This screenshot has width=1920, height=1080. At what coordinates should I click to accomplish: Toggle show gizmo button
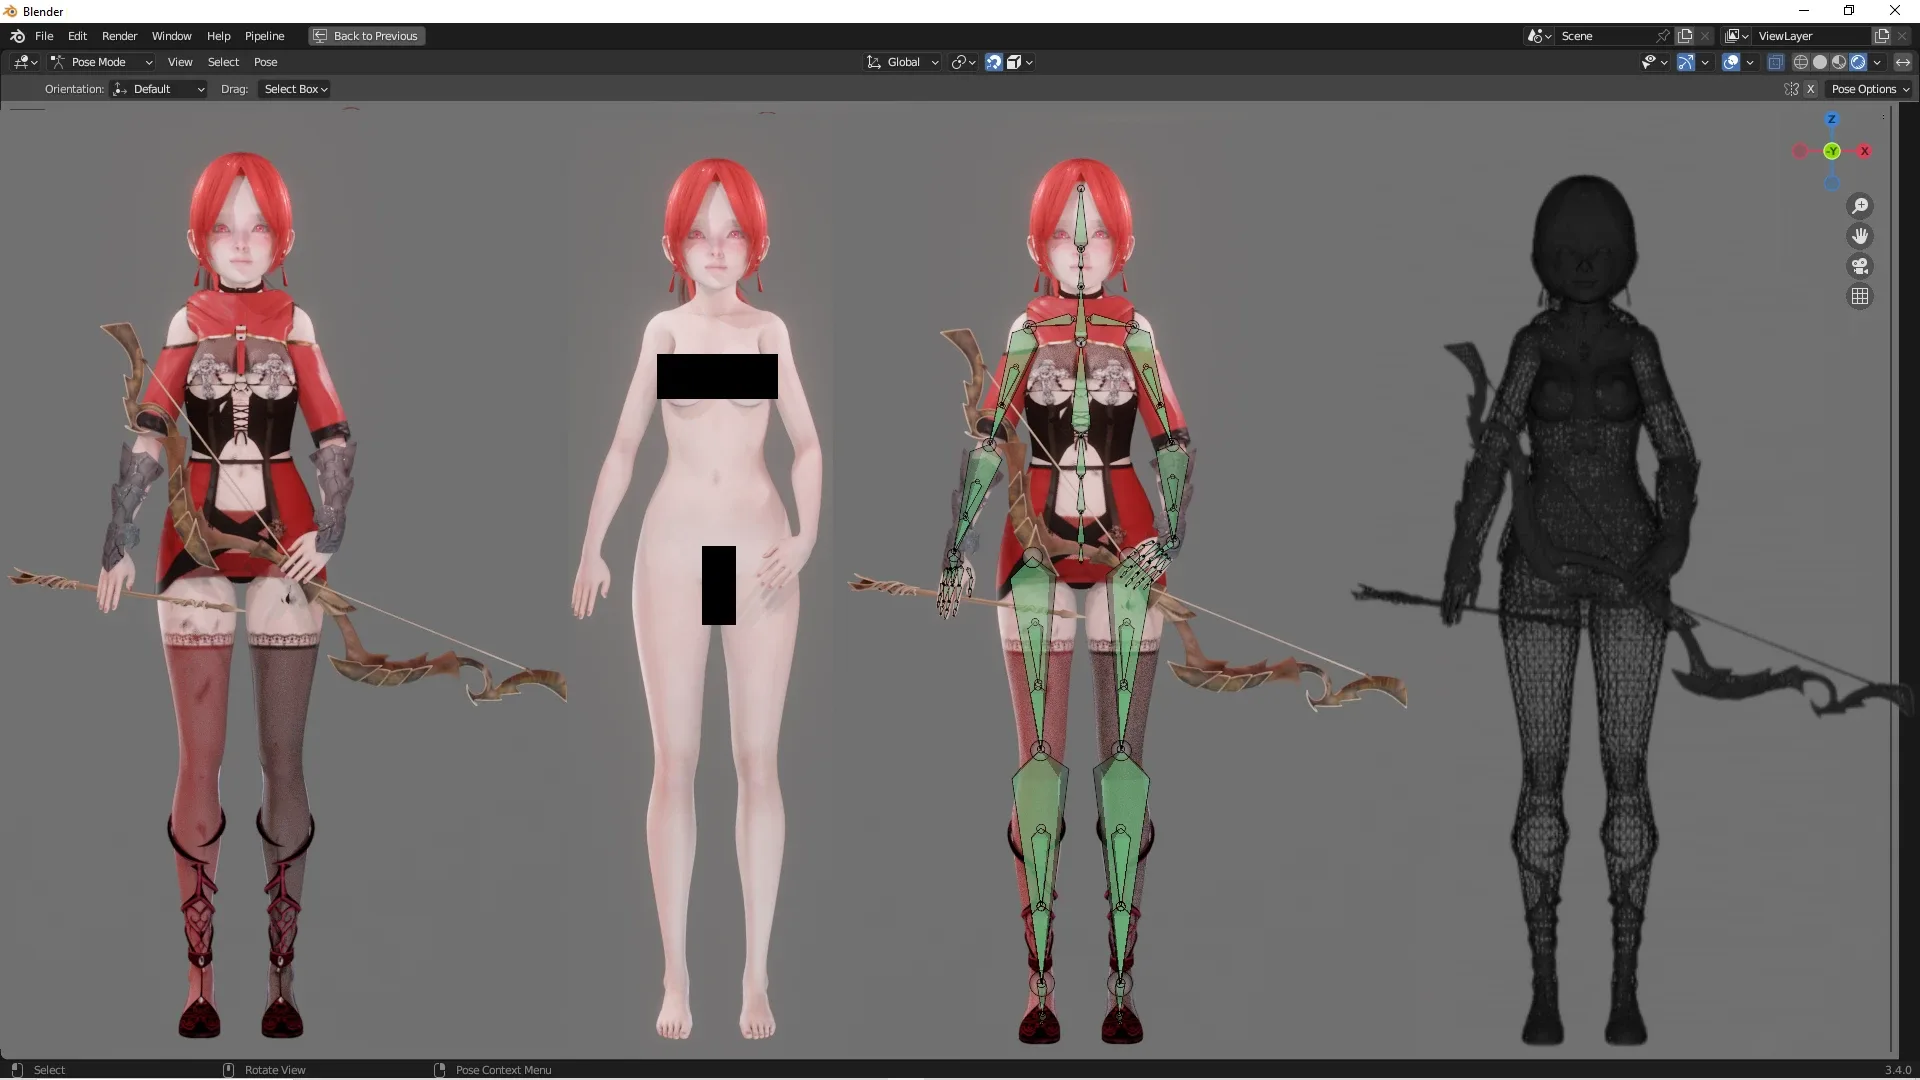click(1685, 62)
